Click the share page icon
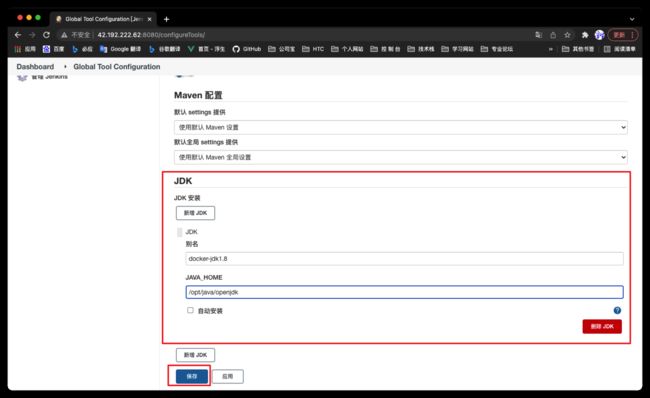650x398 pixels. click(553, 35)
